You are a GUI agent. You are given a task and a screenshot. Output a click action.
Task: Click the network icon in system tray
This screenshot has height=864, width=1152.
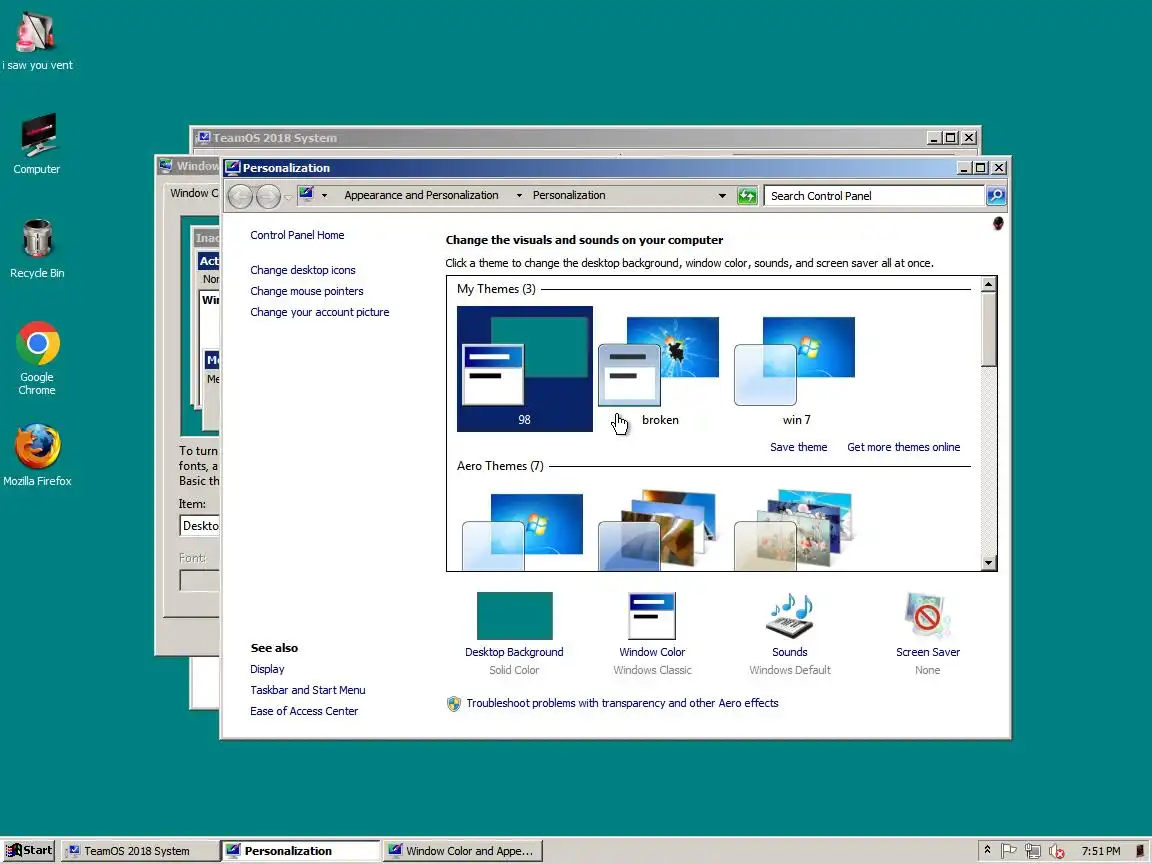pos(1032,851)
